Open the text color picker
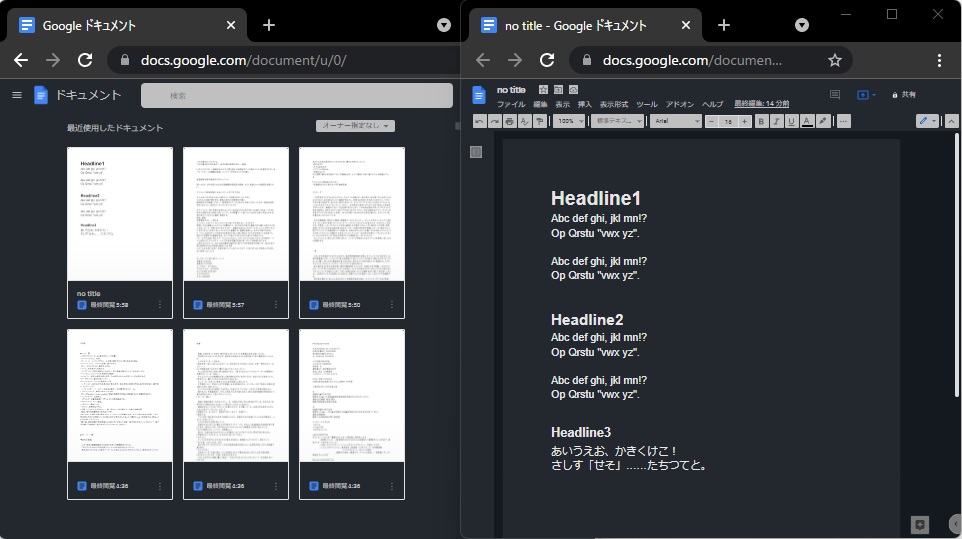Screen dimensions: 962x539 click(807, 121)
